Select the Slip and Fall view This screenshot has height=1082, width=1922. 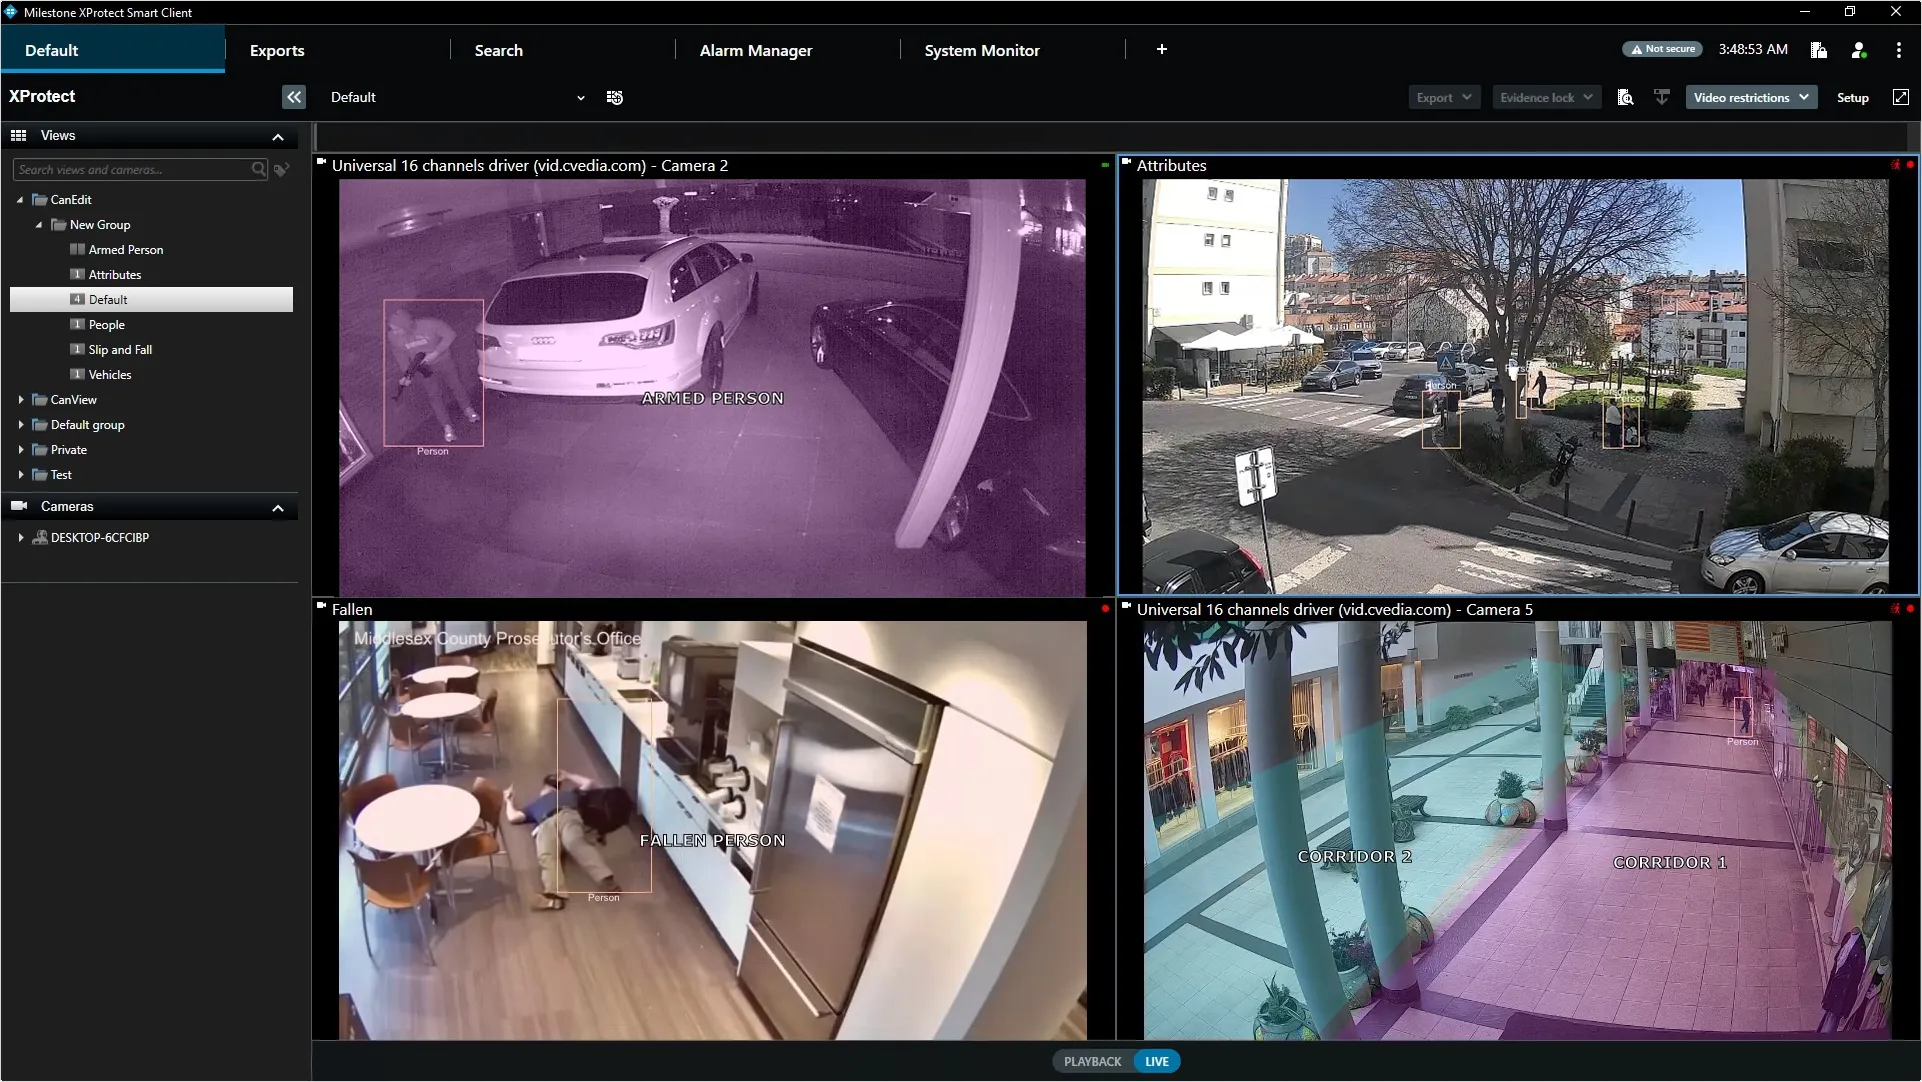pyautogui.click(x=120, y=350)
